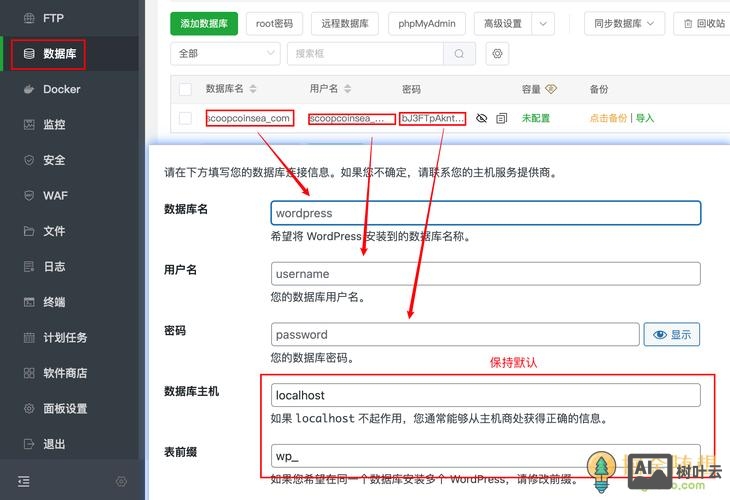Open 终端 in the sidebar
Image resolution: width=730 pixels, height=500 pixels.
70,302
